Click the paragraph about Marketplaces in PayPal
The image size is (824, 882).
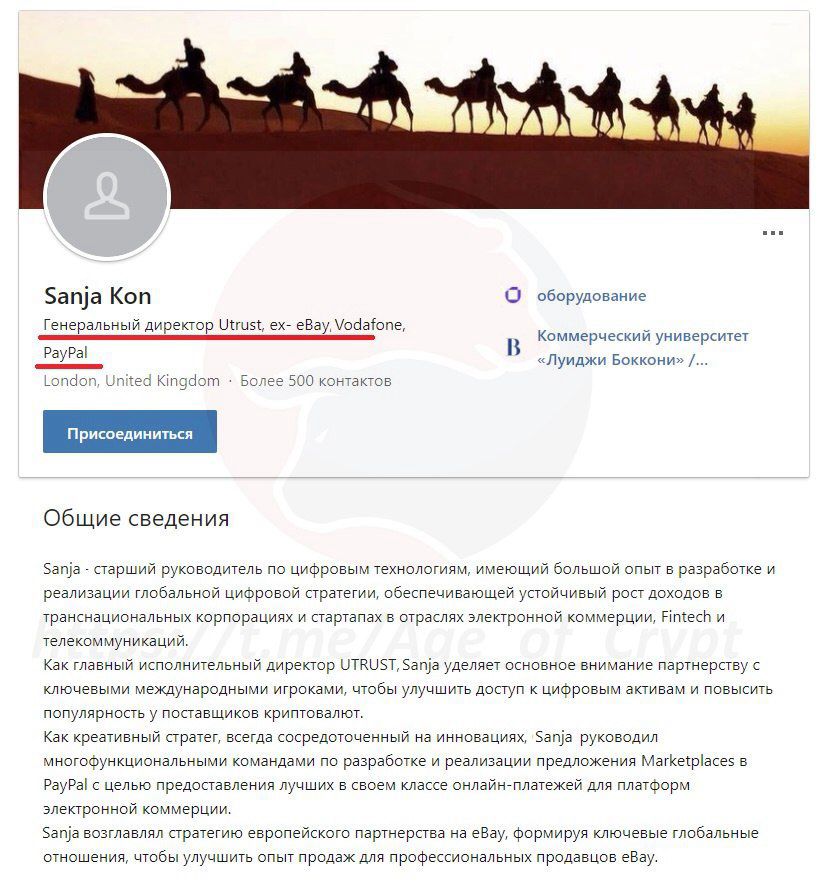point(395,773)
